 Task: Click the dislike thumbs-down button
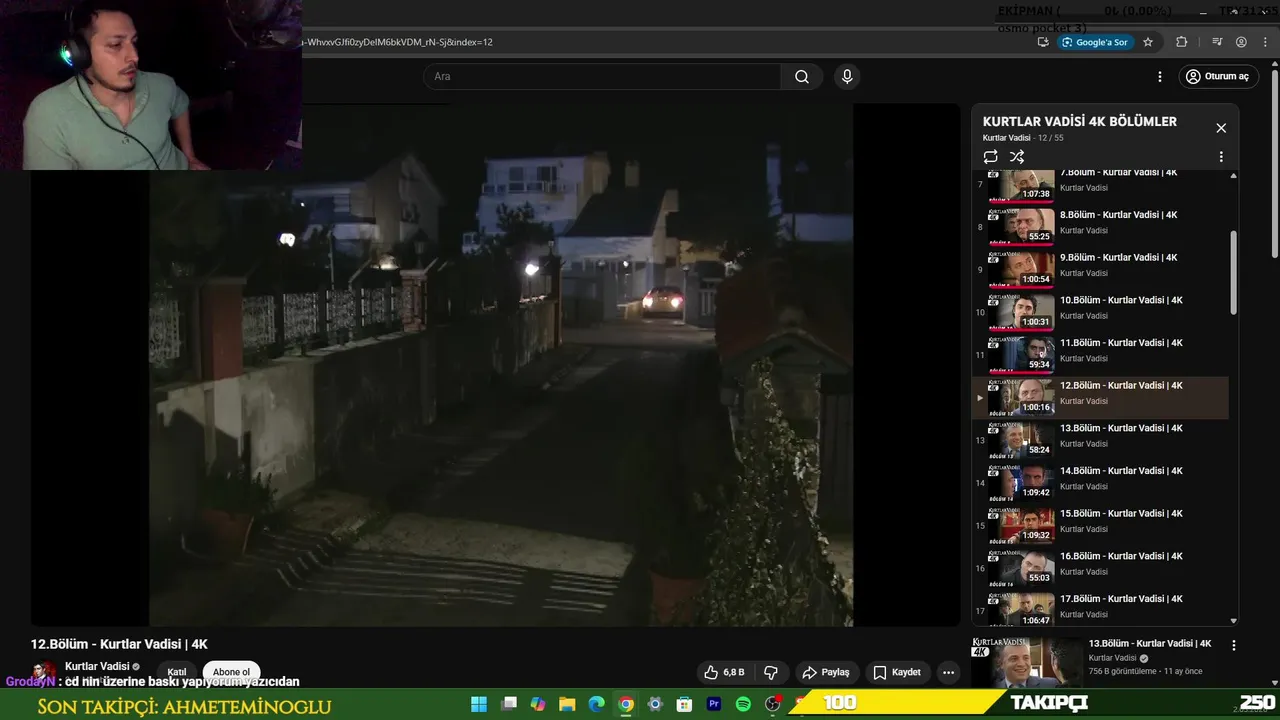coord(771,672)
